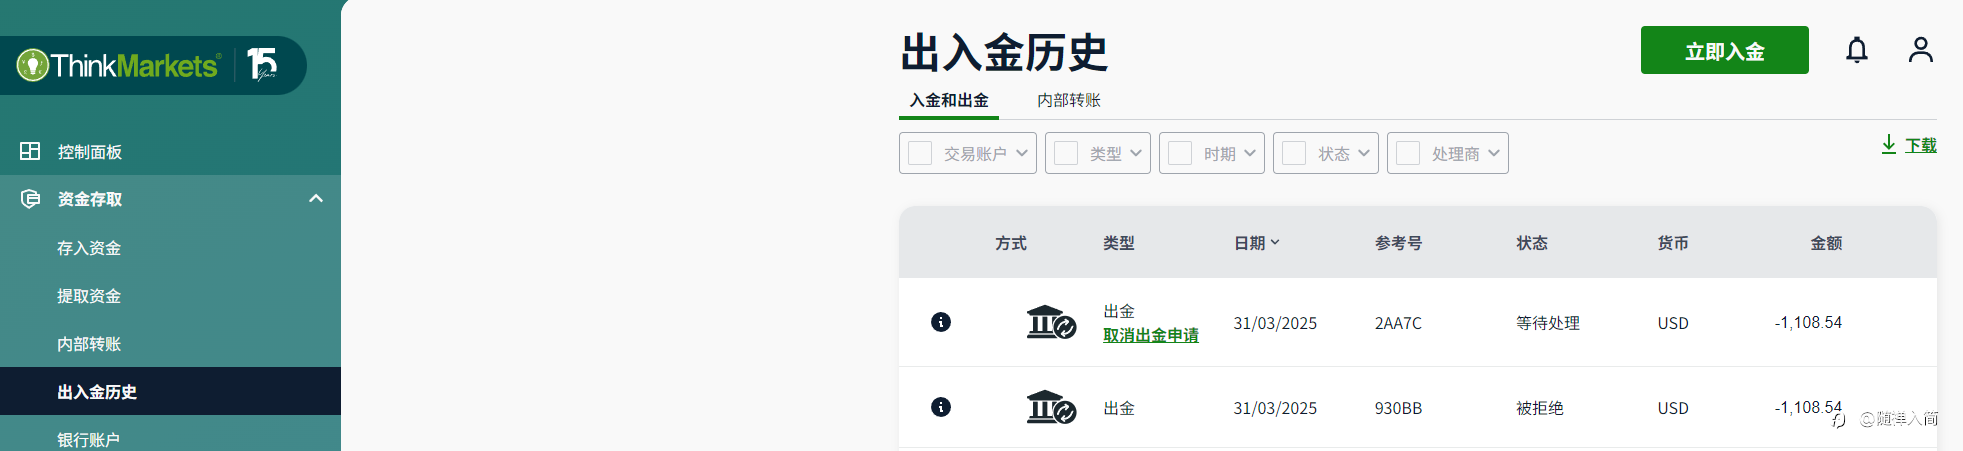Switch to the 内部转账 tab

click(x=1068, y=100)
